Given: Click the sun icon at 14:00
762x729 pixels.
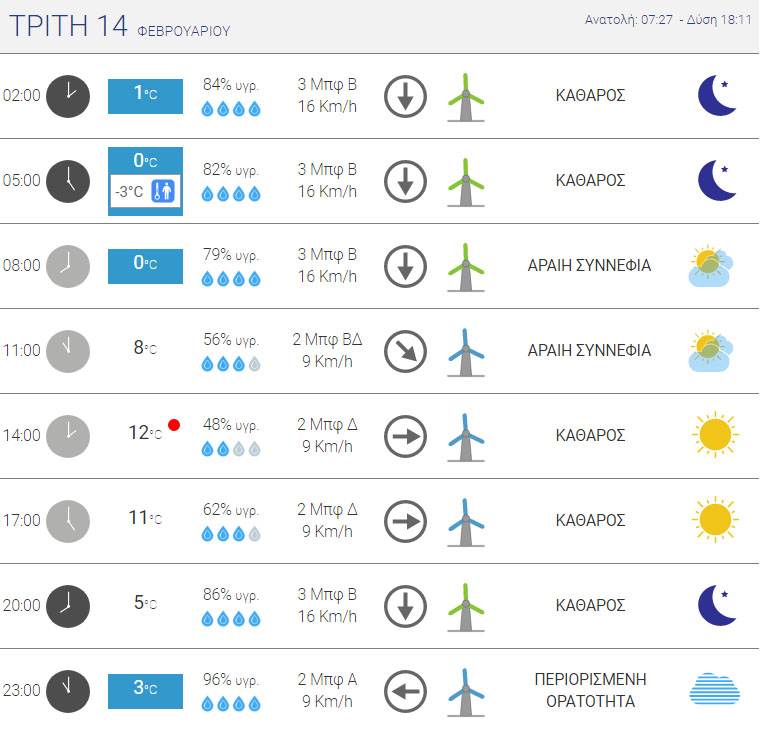Looking at the screenshot, I should pyautogui.click(x=715, y=436).
